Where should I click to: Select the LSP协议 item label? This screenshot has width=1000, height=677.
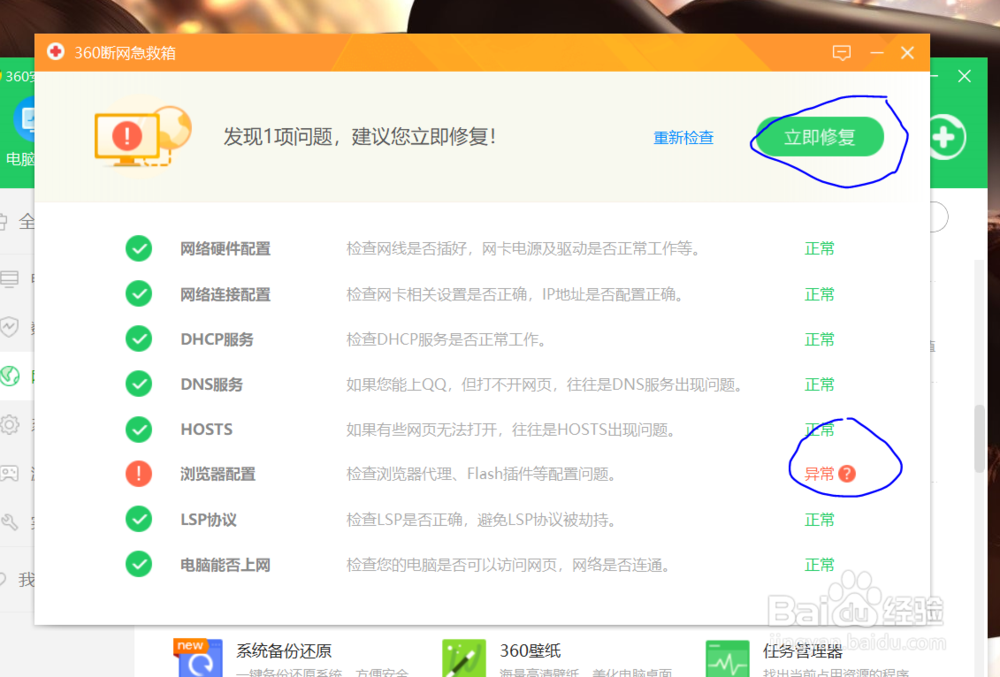pyautogui.click(x=209, y=520)
